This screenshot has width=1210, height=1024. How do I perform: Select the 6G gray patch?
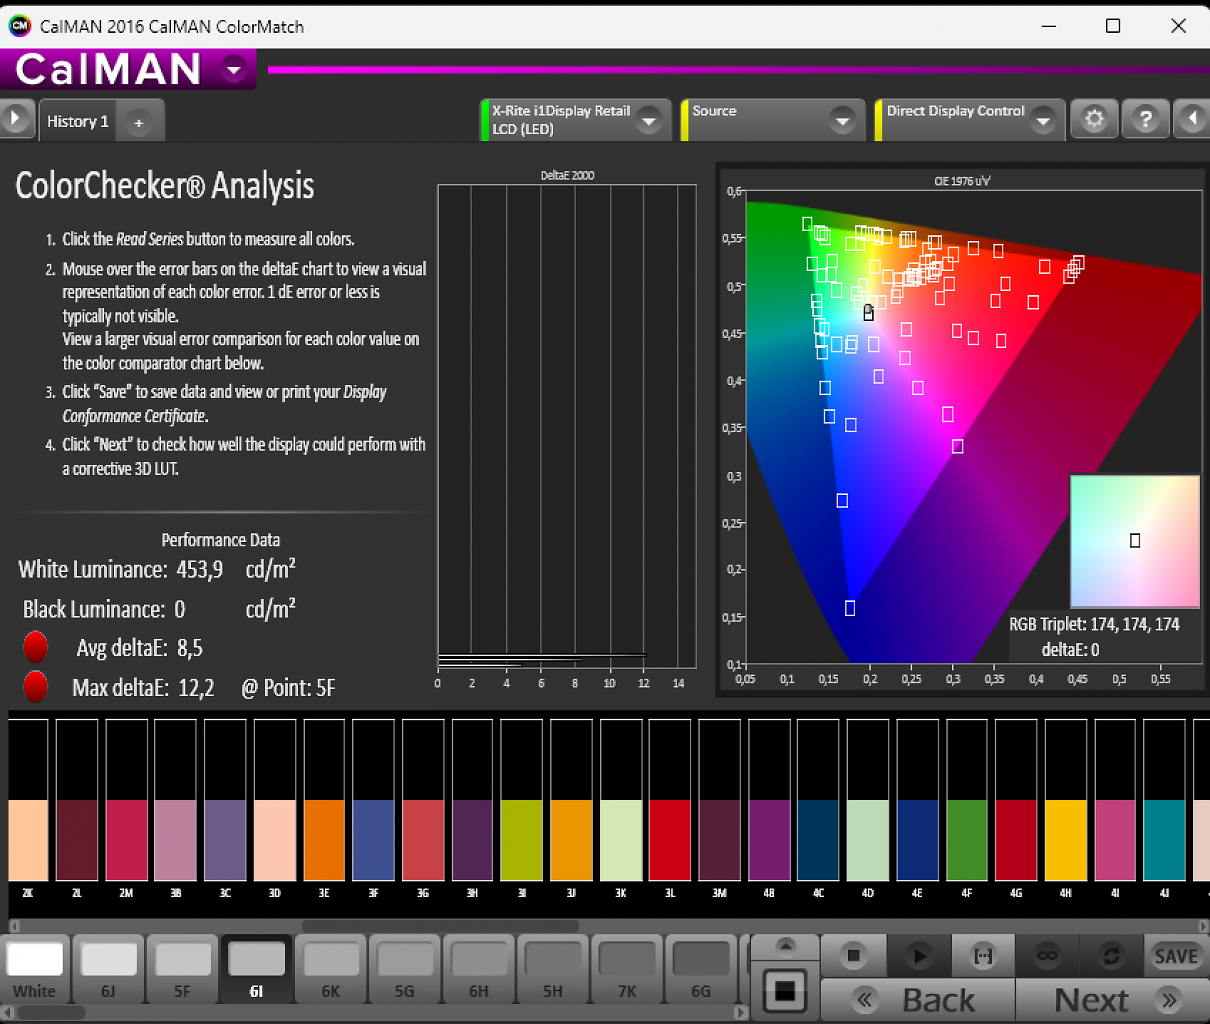coord(701,969)
